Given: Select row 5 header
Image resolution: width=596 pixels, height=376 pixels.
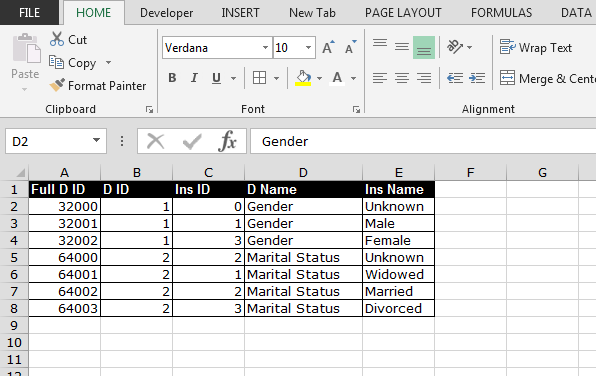Looking at the screenshot, I should tap(14, 257).
